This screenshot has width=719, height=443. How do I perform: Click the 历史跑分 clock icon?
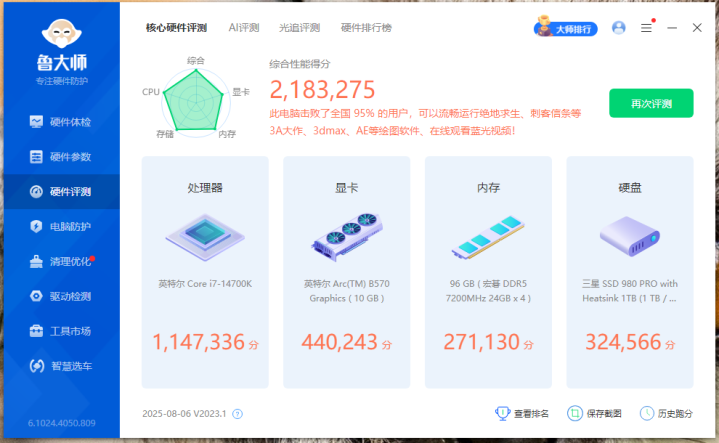pyautogui.click(x=647, y=413)
